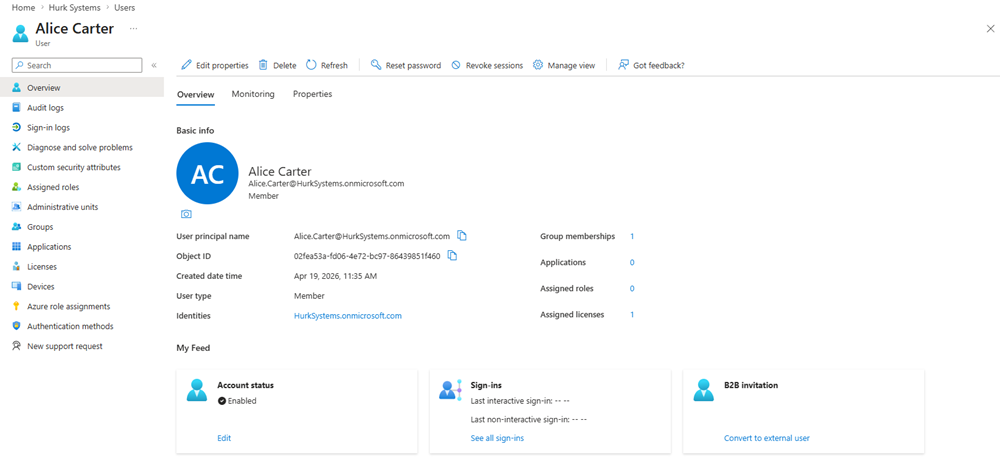Click the trash can Delete icon
Image resolution: width=1000 pixels, height=467 pixels.
(263, 65)
